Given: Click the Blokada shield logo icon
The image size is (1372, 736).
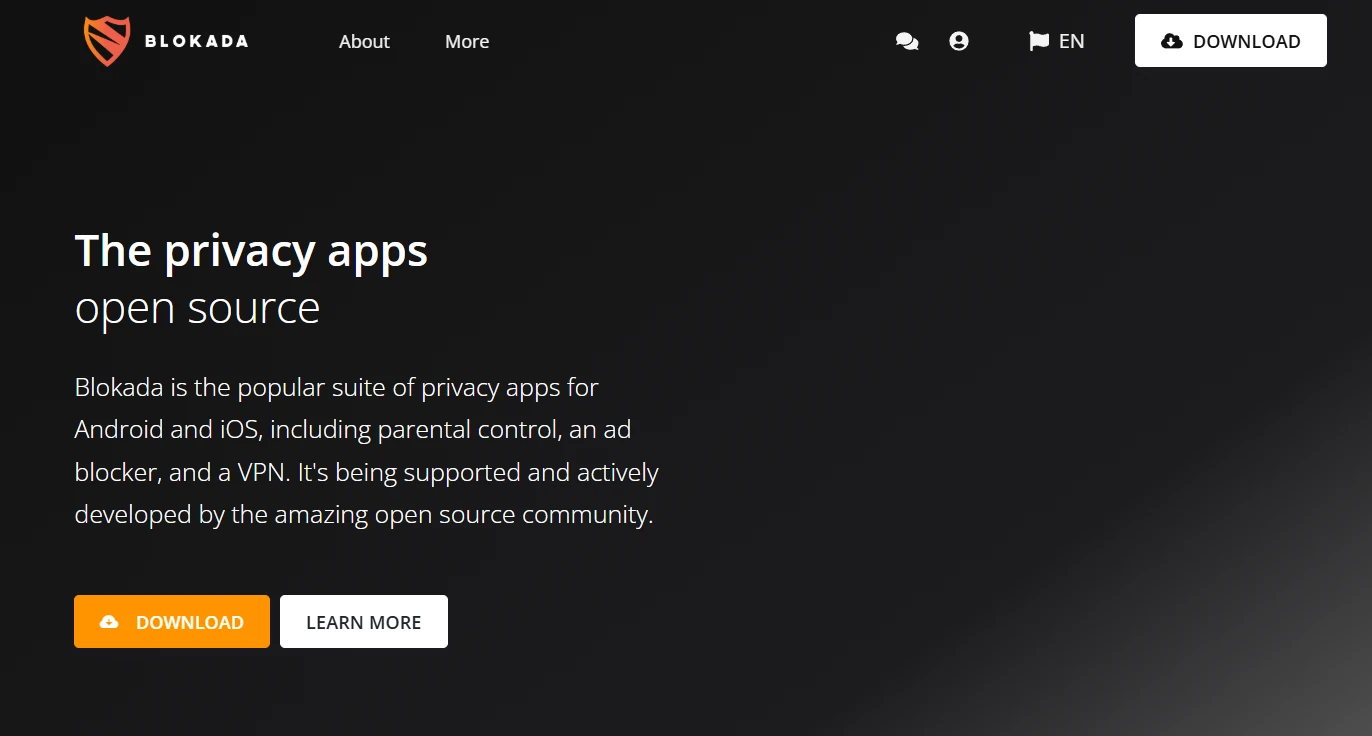Looking at the screenshot, I should tap(107, 41).
